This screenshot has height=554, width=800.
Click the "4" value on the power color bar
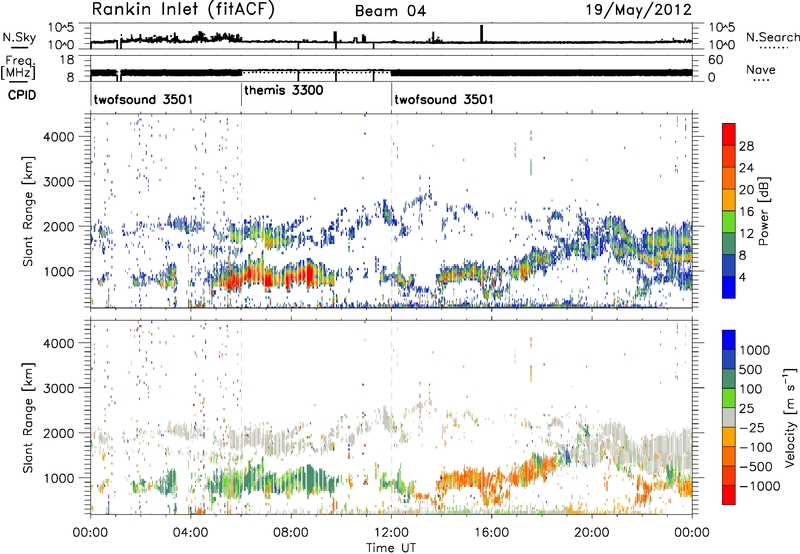[x=742, y=278]
